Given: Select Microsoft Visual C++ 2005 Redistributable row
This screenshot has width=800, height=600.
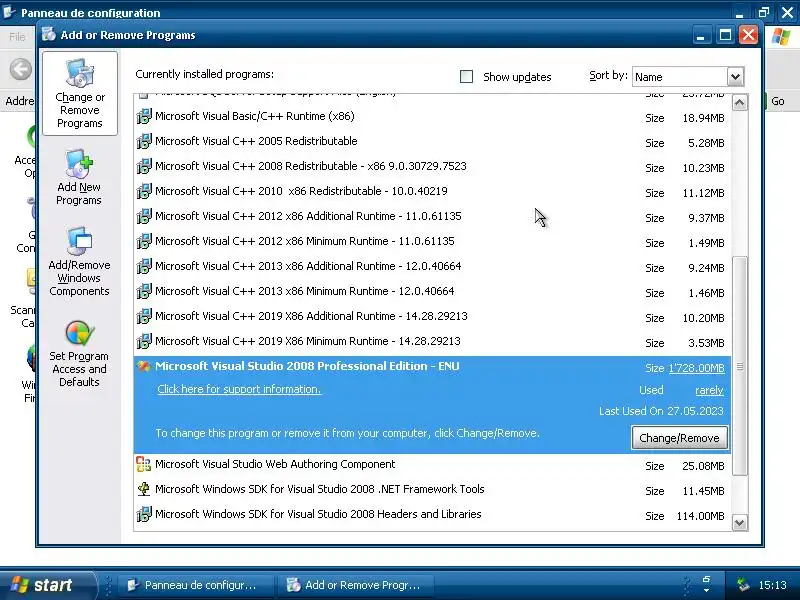Looking at the screenshot, I should click(x=432, y=141).
